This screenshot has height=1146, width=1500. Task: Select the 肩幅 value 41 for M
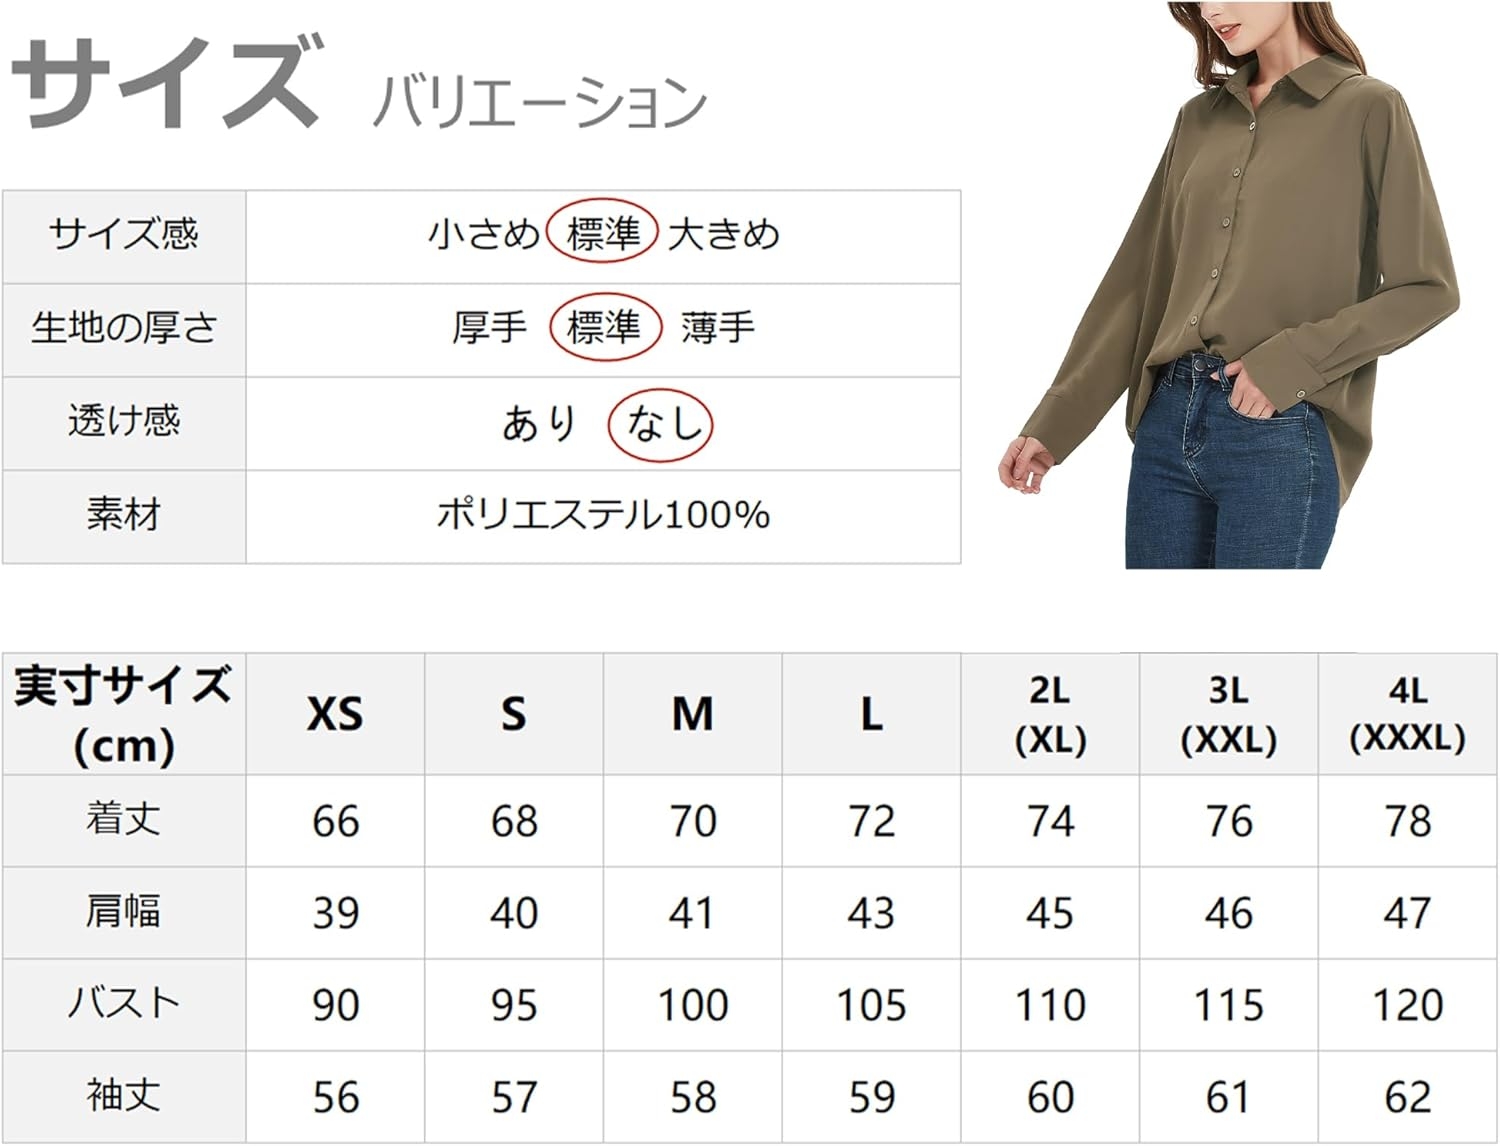point(692,914)
